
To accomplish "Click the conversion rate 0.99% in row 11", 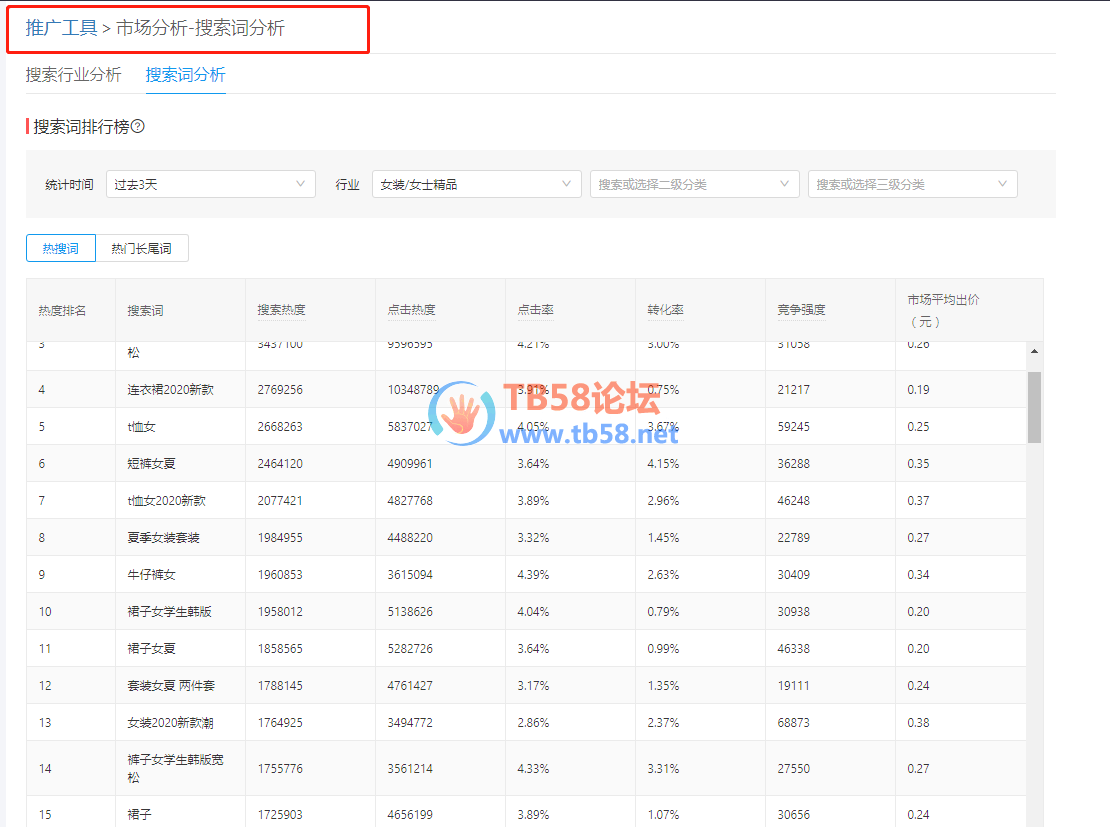I will tap(663, 649).
